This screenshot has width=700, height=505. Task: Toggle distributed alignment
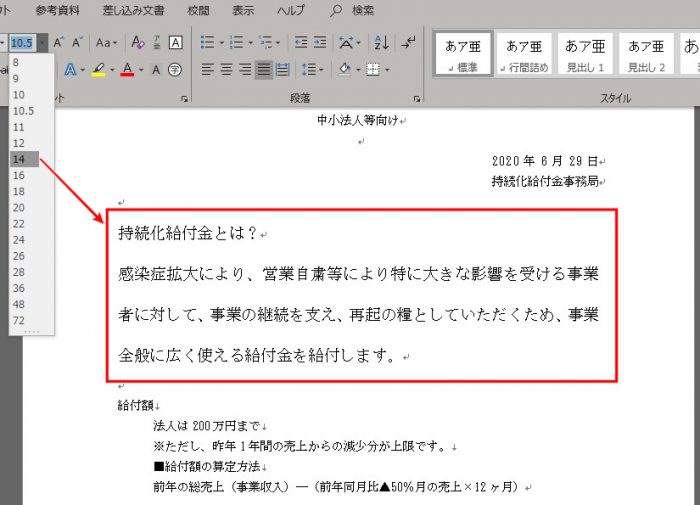(282, 70)
